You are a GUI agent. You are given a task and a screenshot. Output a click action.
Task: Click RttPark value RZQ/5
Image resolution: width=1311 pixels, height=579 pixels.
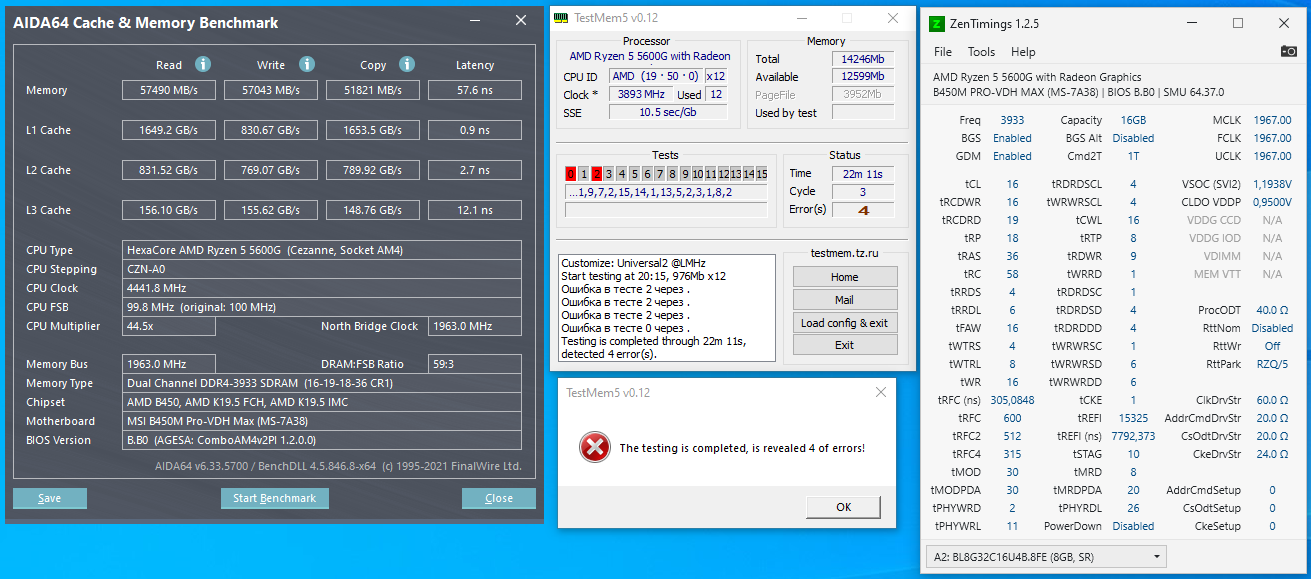[1272, 364]
